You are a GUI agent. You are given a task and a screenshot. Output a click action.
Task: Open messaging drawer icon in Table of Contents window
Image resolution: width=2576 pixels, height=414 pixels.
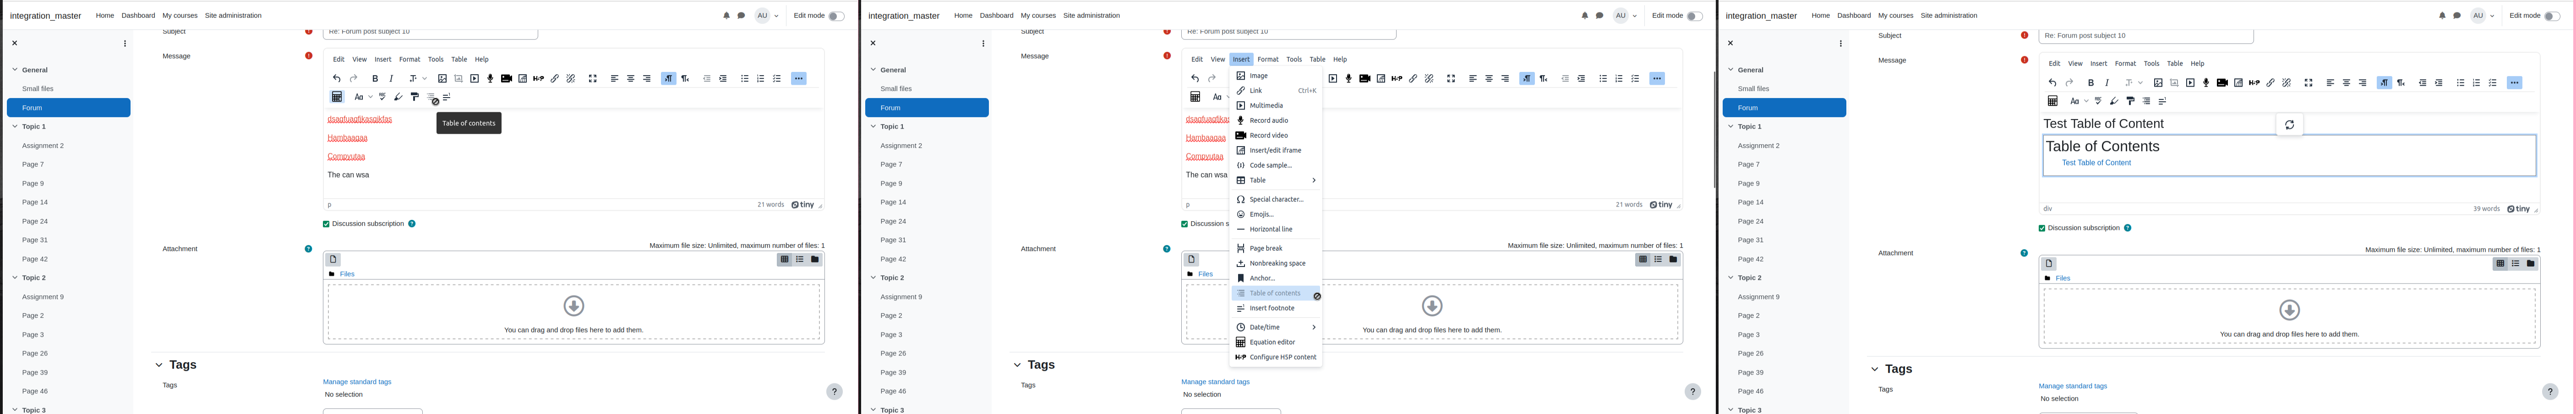pos(2457,16)
